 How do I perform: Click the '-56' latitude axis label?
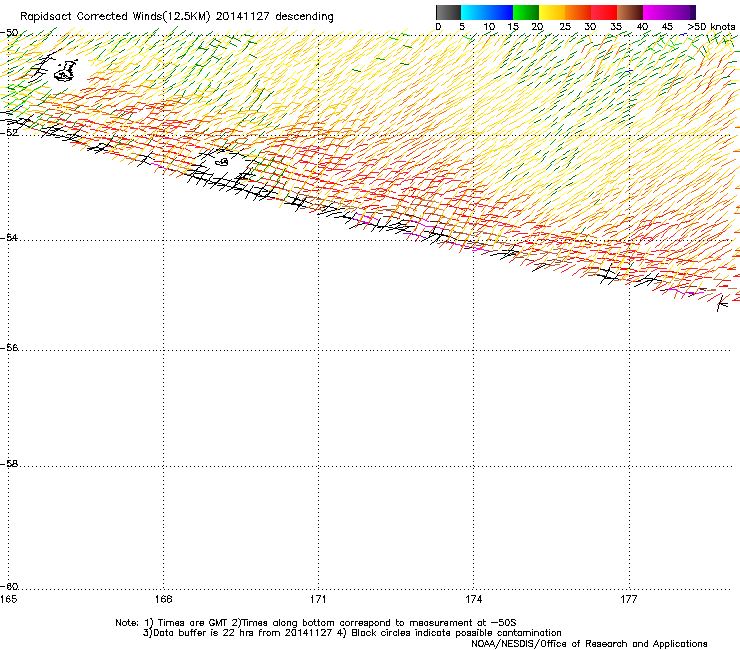pyautogui.click(x=9, y=347)
